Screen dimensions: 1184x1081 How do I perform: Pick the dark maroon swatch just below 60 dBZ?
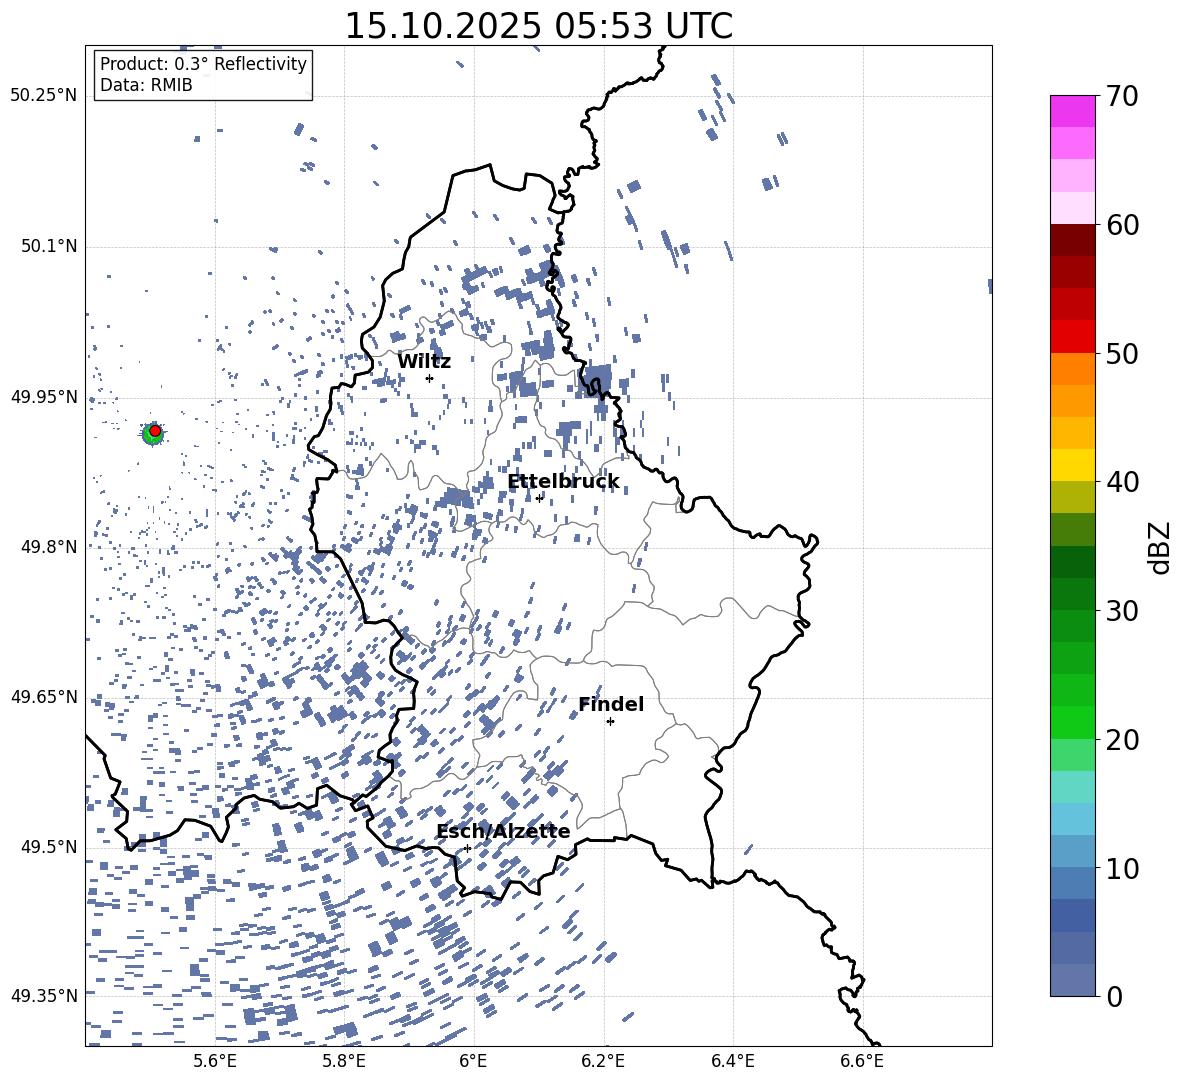pos(1072,240)
